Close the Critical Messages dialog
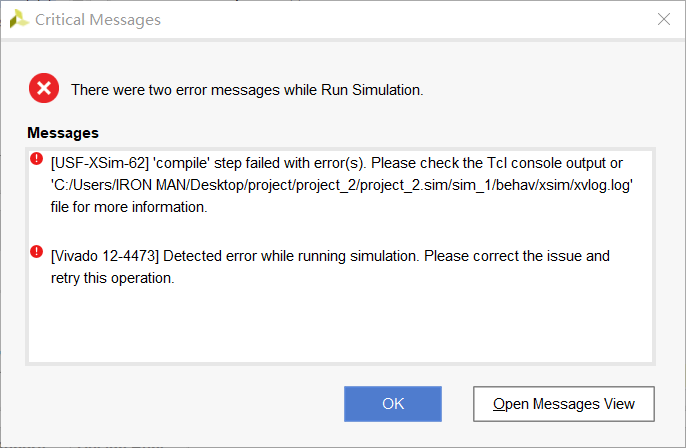686x448 pixels. point(664,20)
